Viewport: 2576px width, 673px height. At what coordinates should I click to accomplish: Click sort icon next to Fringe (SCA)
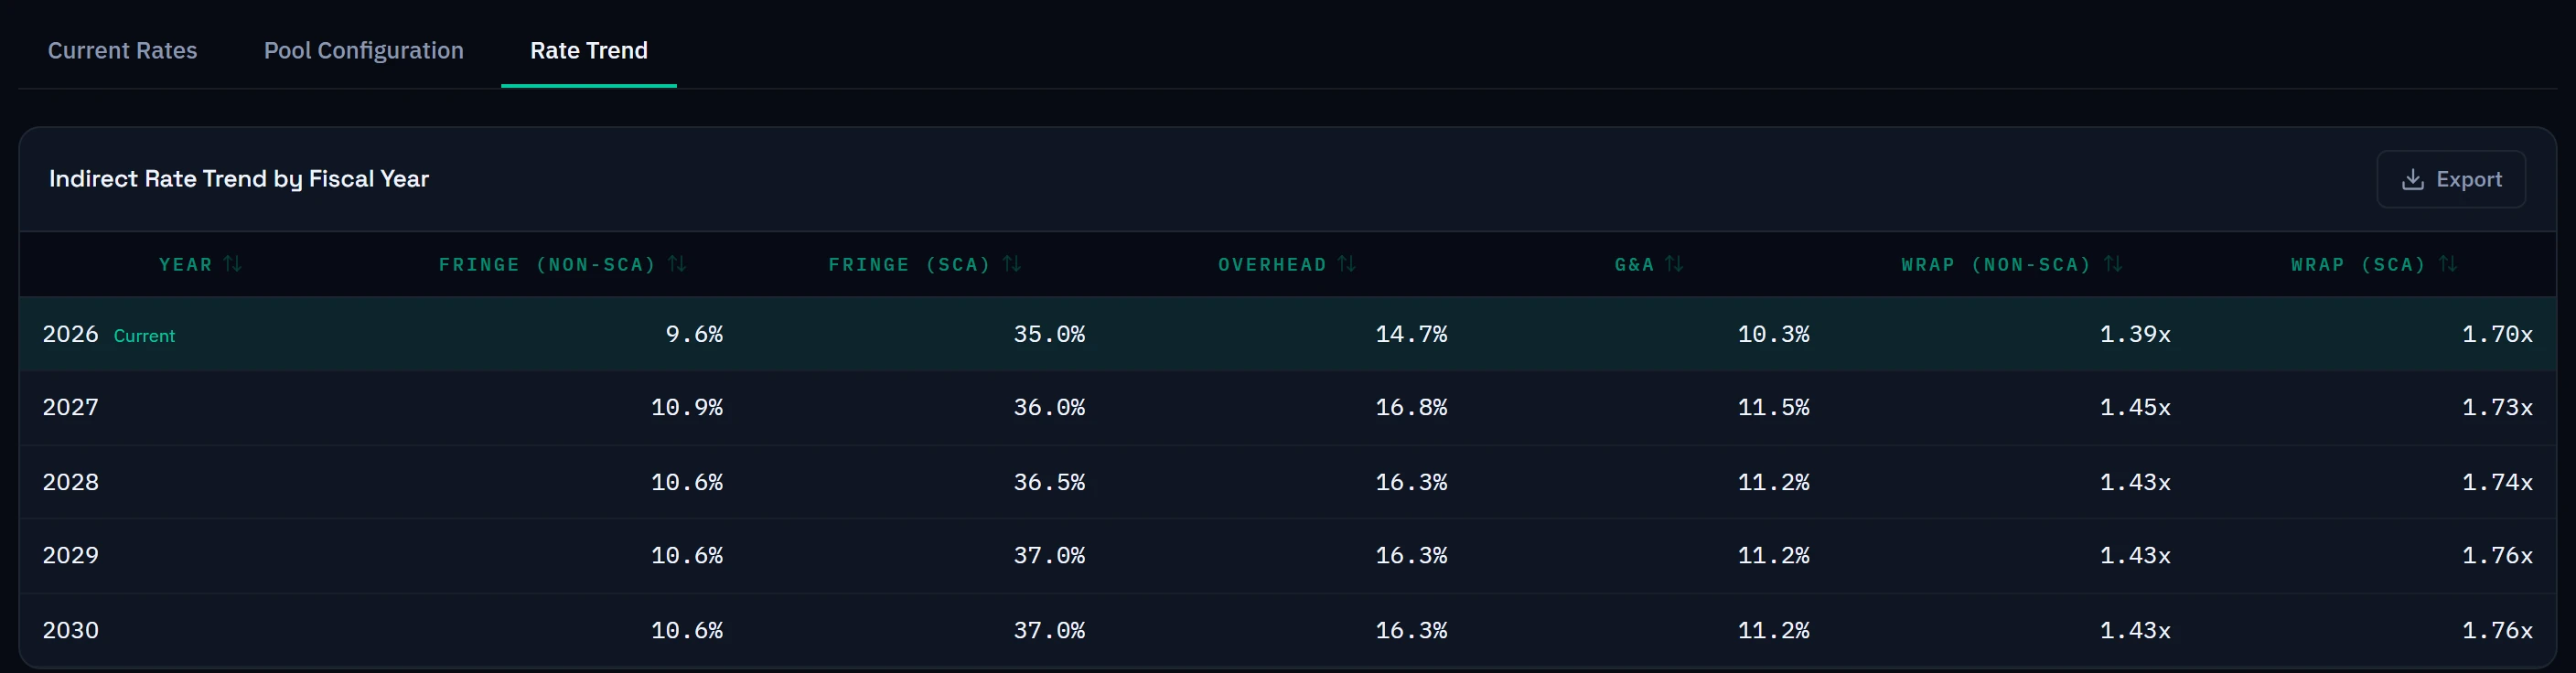(1012, 264)
